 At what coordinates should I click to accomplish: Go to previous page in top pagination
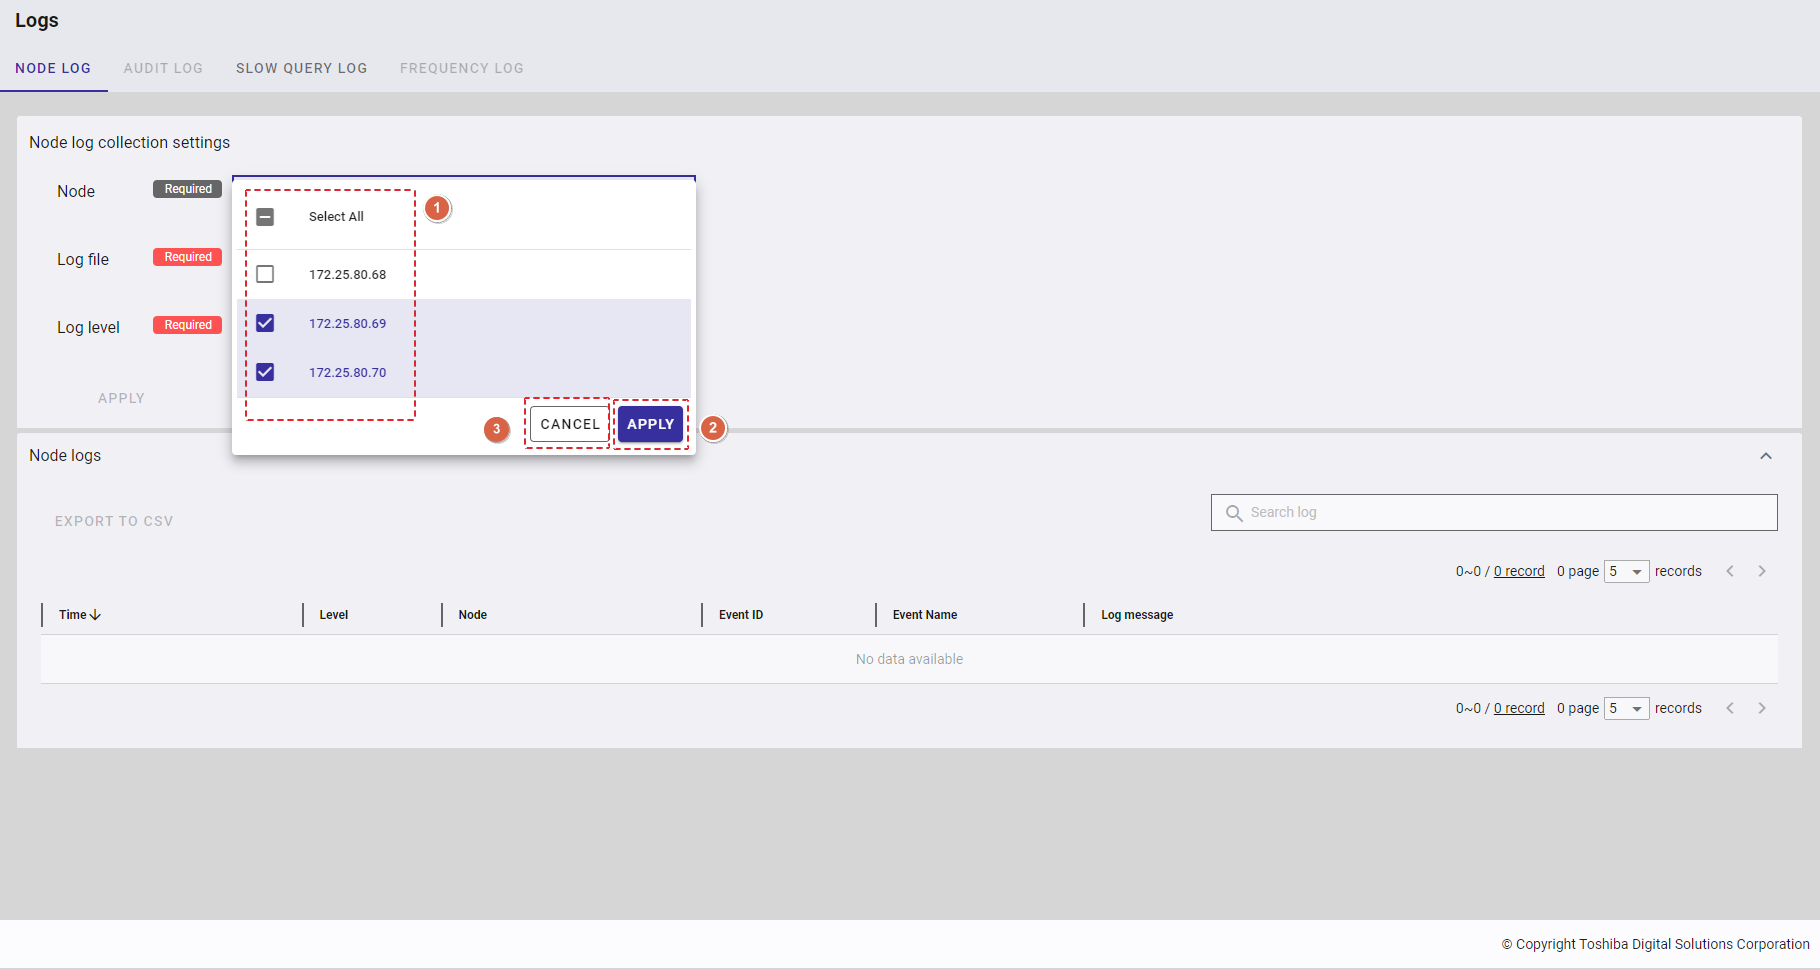[x=1730, y=571]
